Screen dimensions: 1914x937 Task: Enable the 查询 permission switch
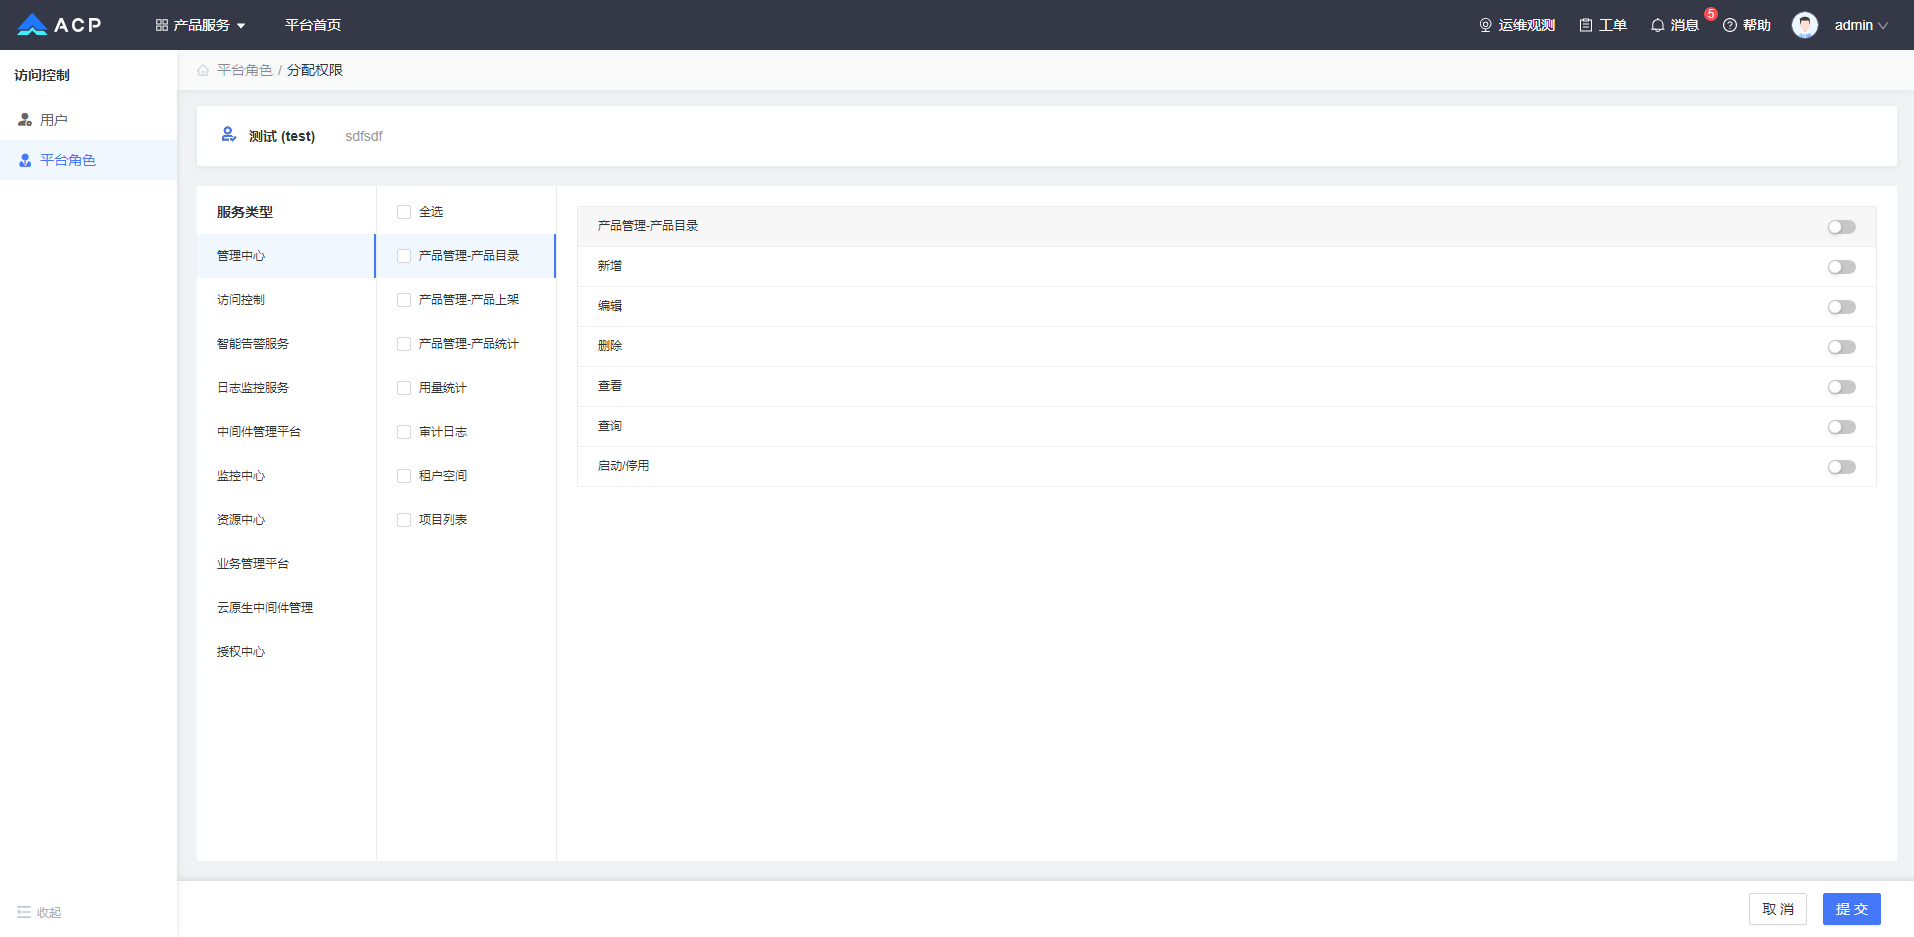point(1841,427)
